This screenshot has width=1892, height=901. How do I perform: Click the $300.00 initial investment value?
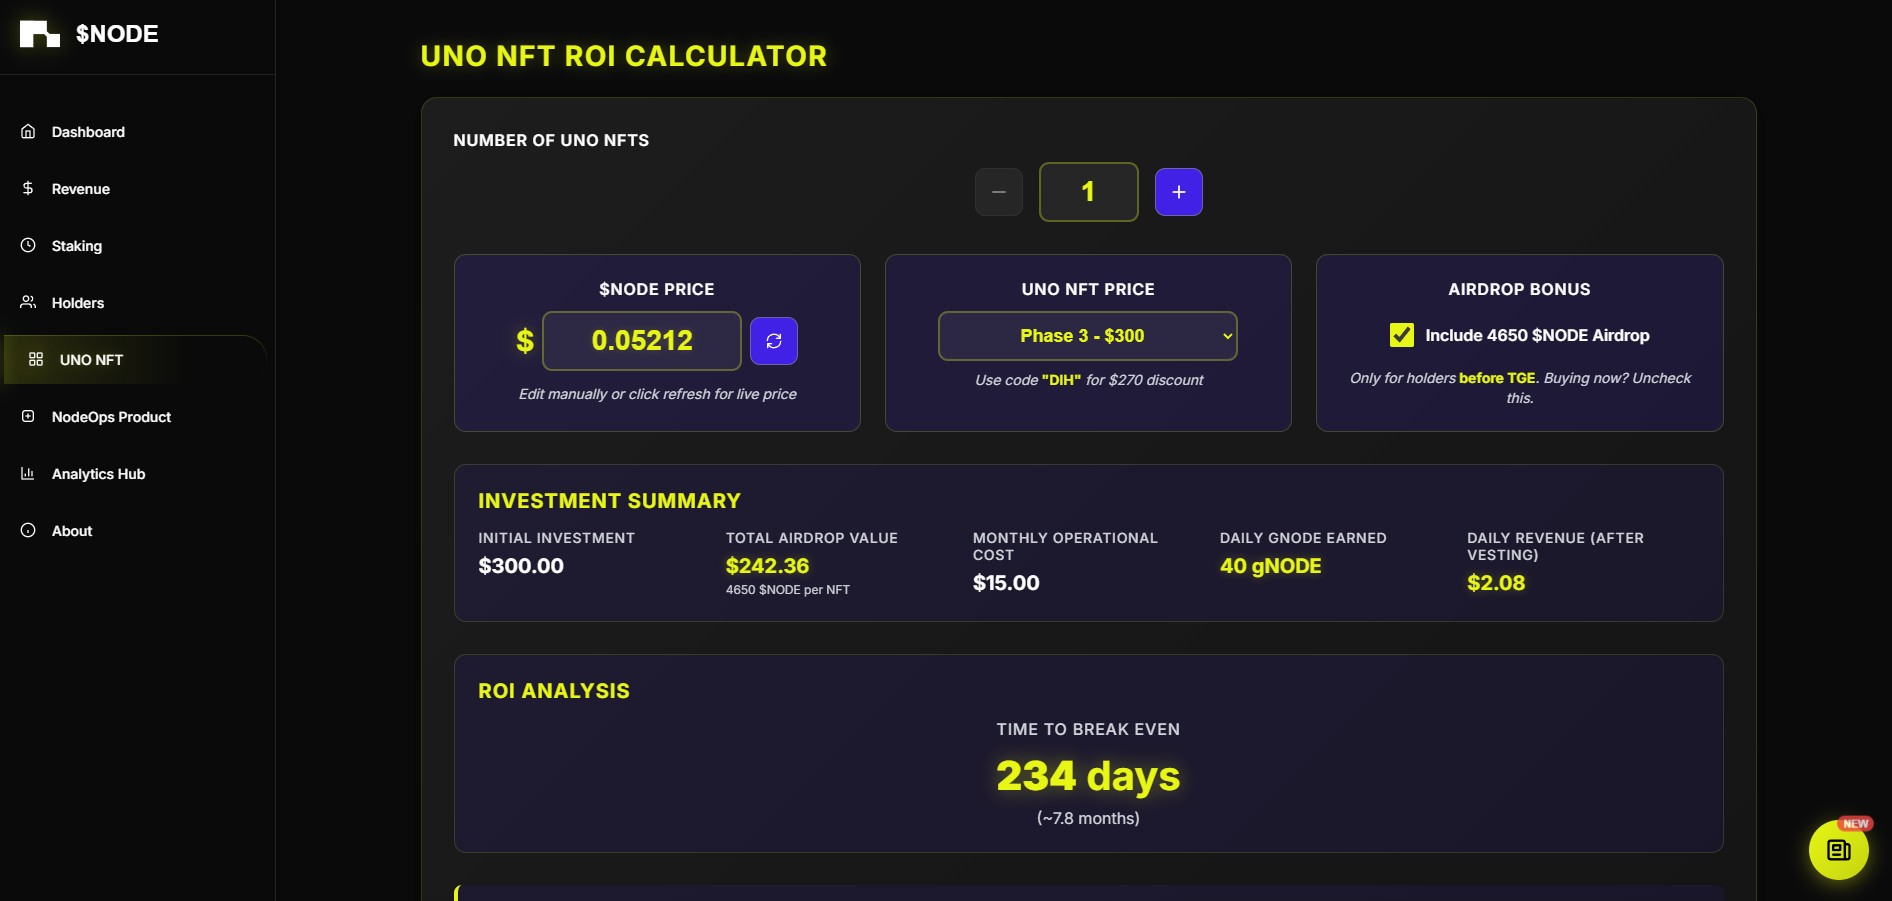click(x=521, y=566)
